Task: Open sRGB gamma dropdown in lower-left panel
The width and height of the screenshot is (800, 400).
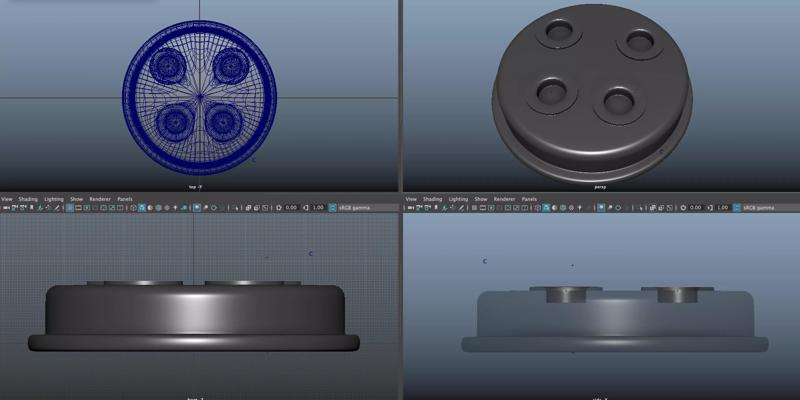Action: (x=367, y=208)
